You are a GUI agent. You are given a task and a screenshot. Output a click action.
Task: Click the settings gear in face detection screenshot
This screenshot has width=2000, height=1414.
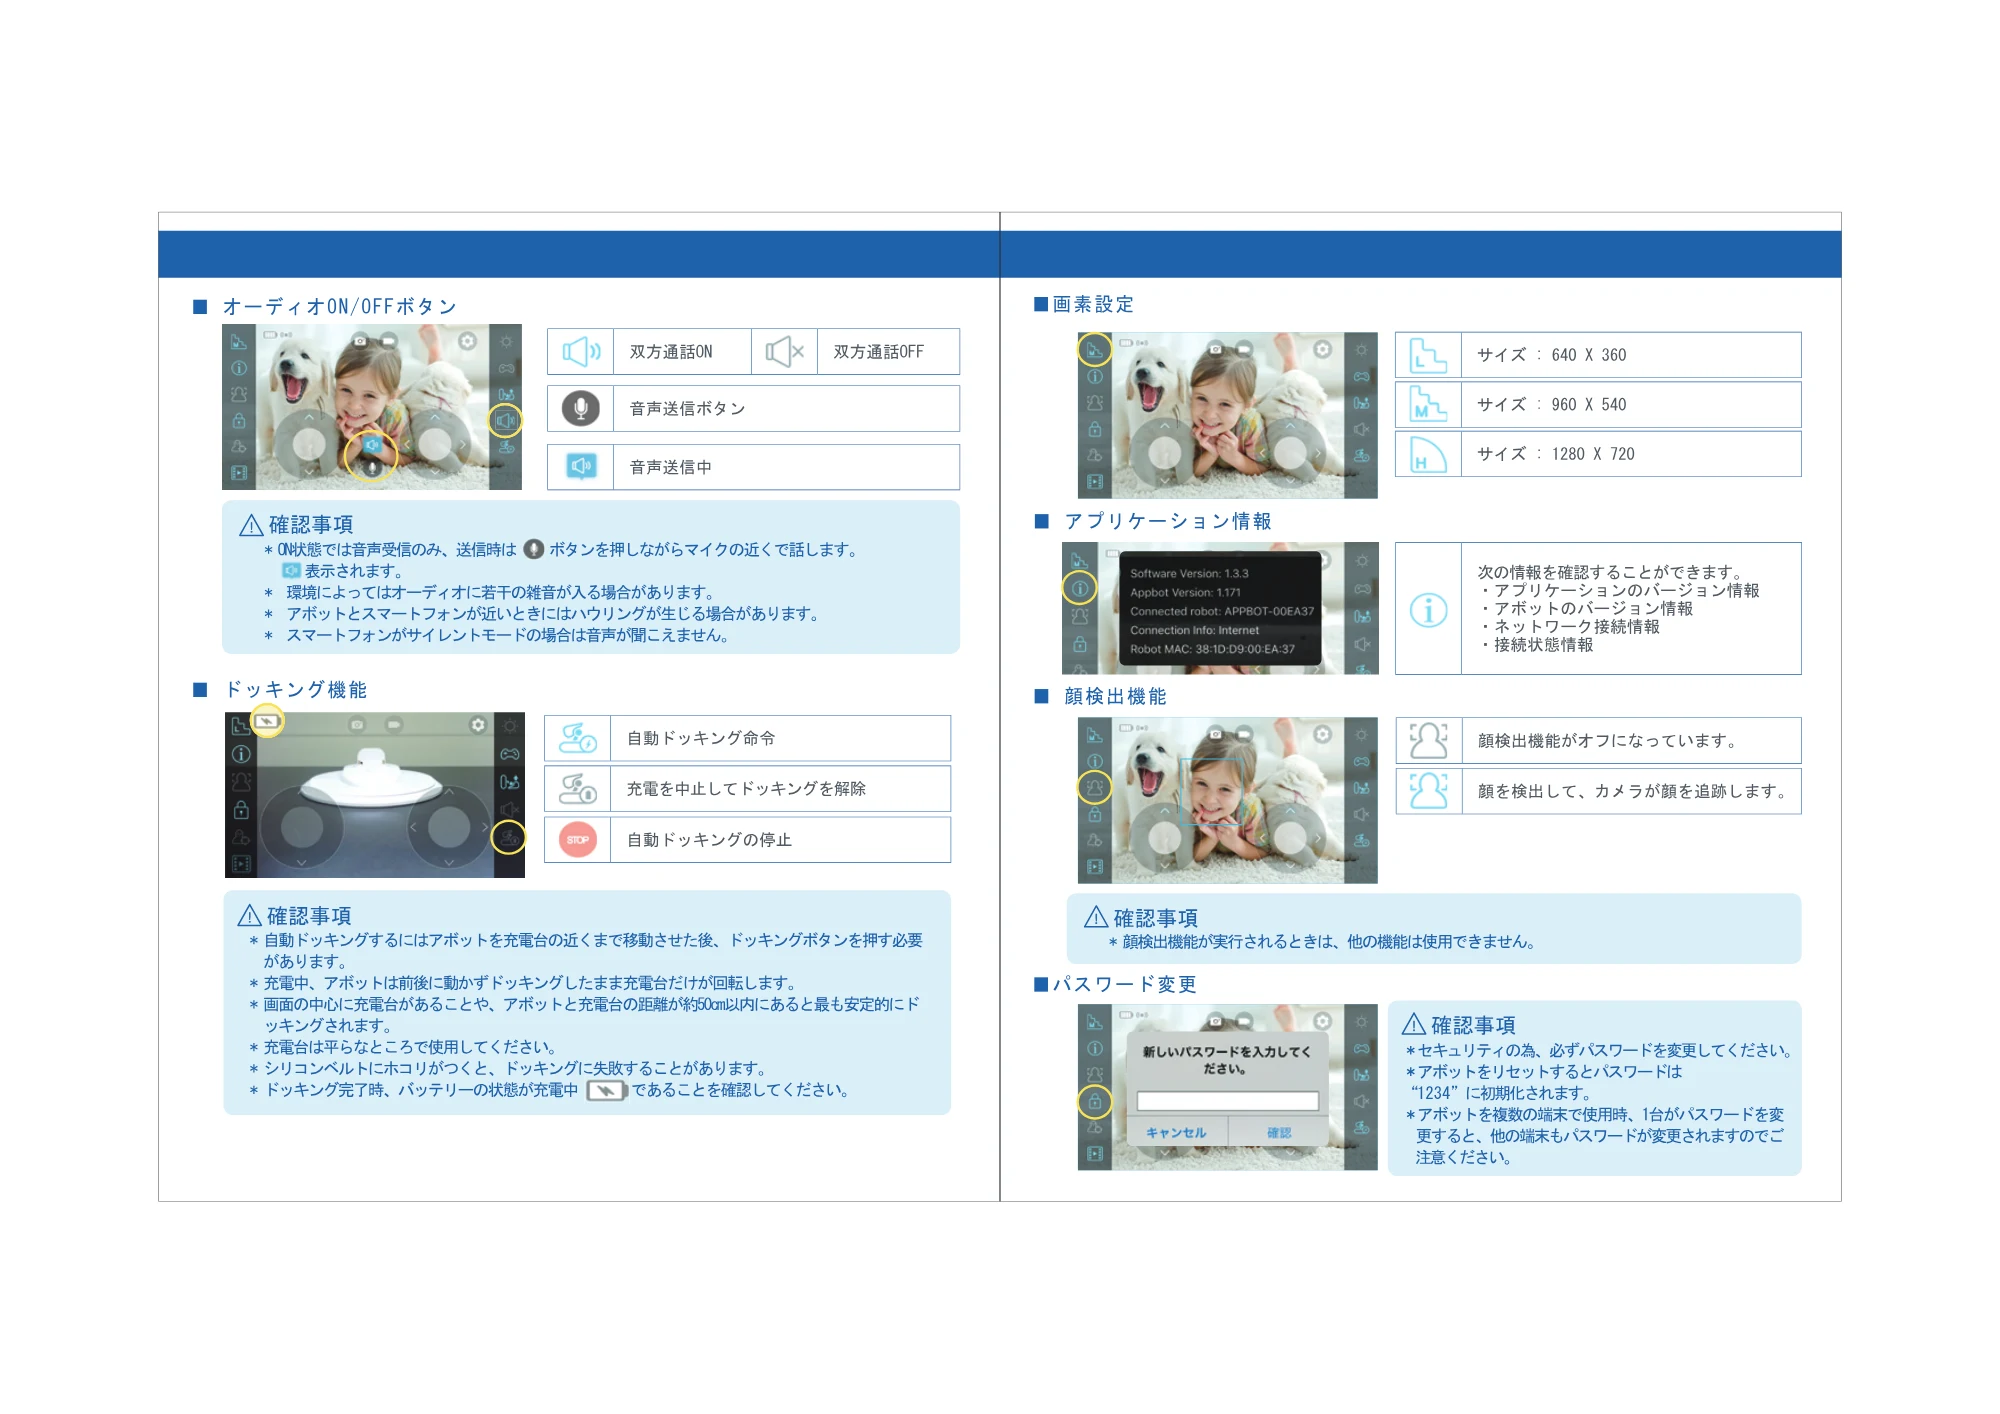tap(1323, 734)
